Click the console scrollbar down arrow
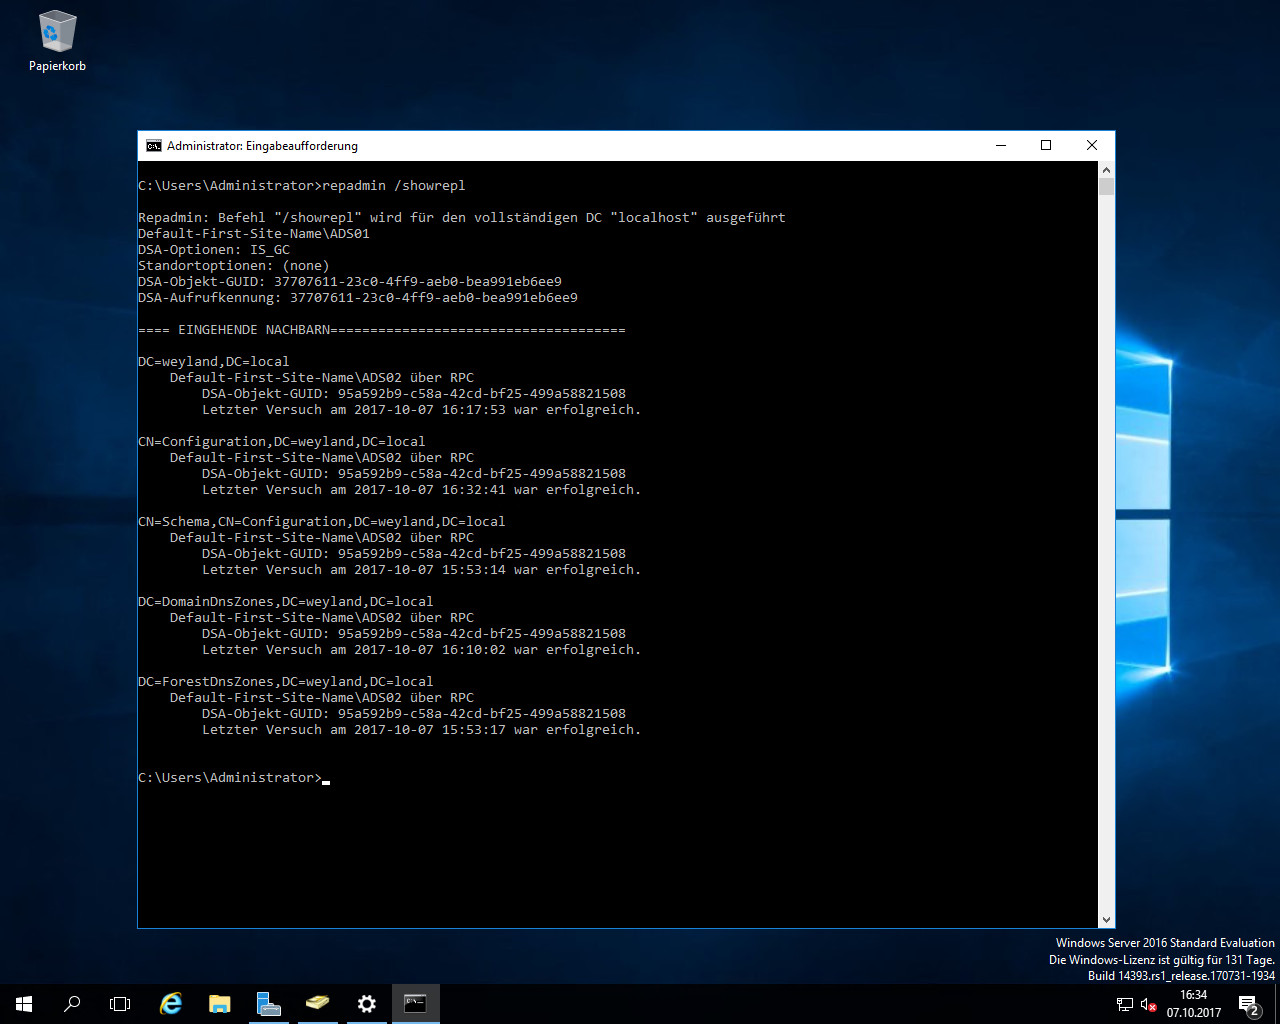This screenshot has width=1280, height=1024. click(x=1106, y=919)
